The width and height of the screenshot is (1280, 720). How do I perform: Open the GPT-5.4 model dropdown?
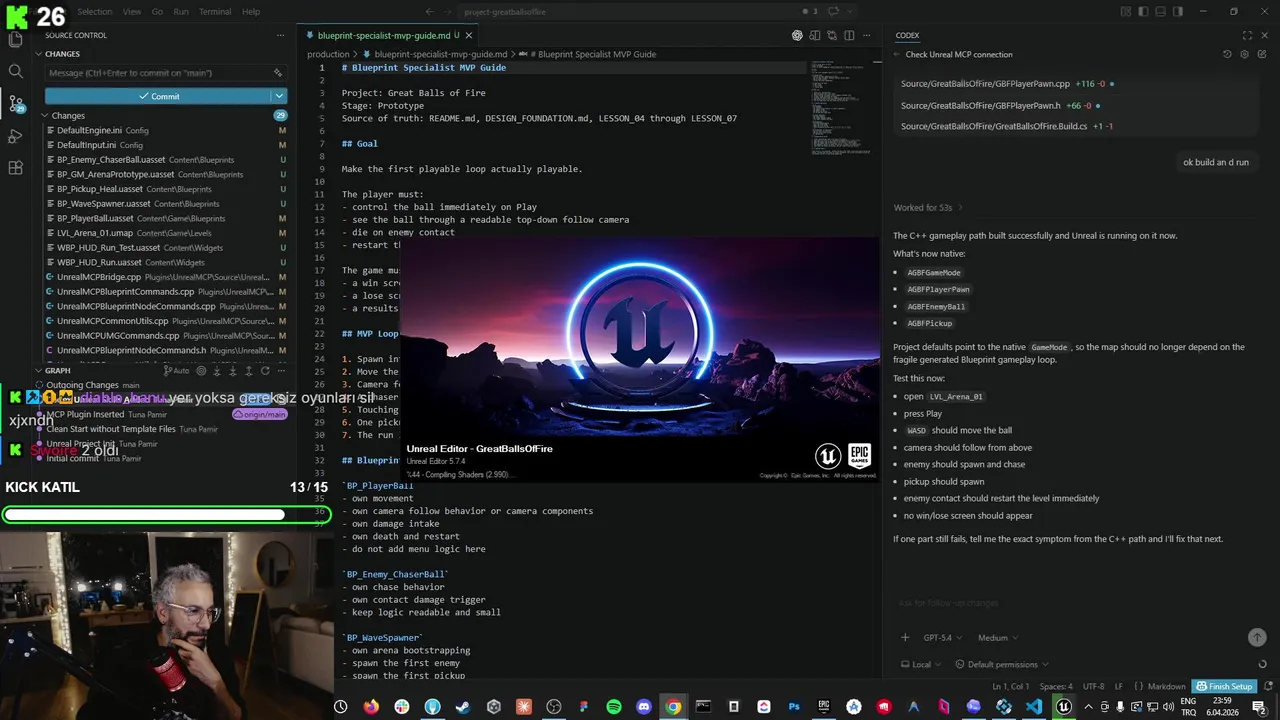pos(942,637)
